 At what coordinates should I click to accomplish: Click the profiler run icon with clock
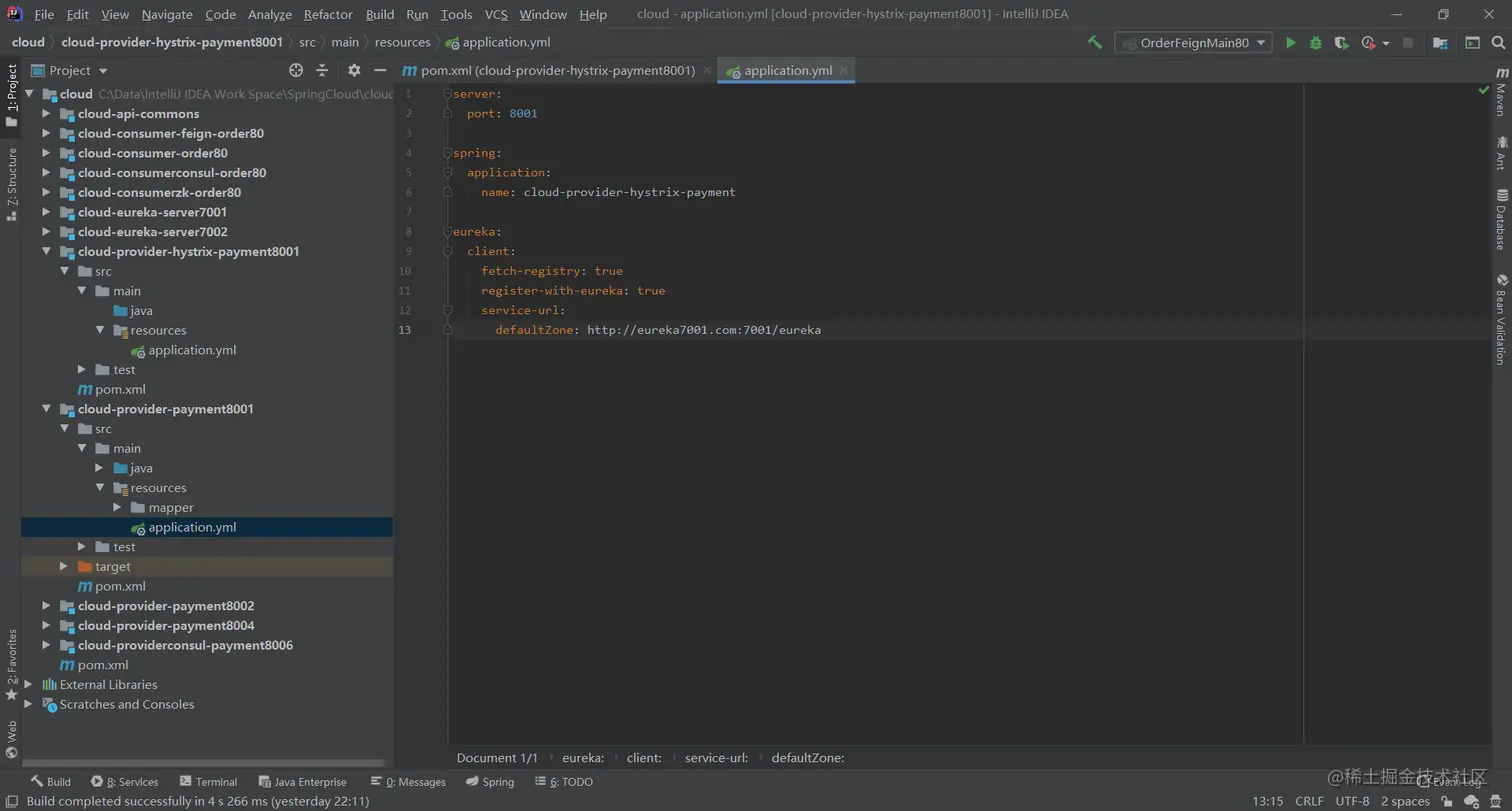point(1368,43)
